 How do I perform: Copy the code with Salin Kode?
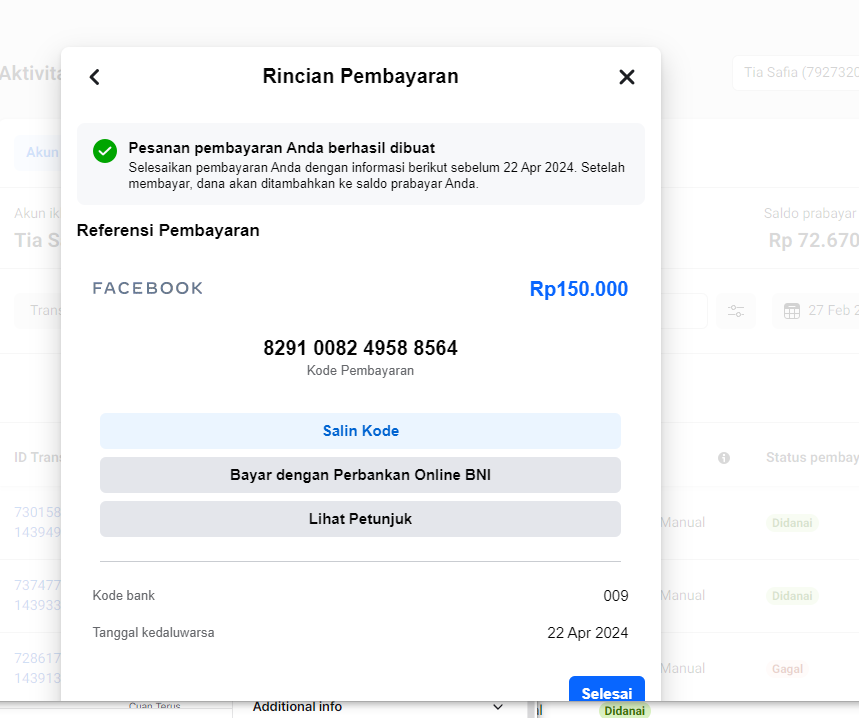(360, 431)
